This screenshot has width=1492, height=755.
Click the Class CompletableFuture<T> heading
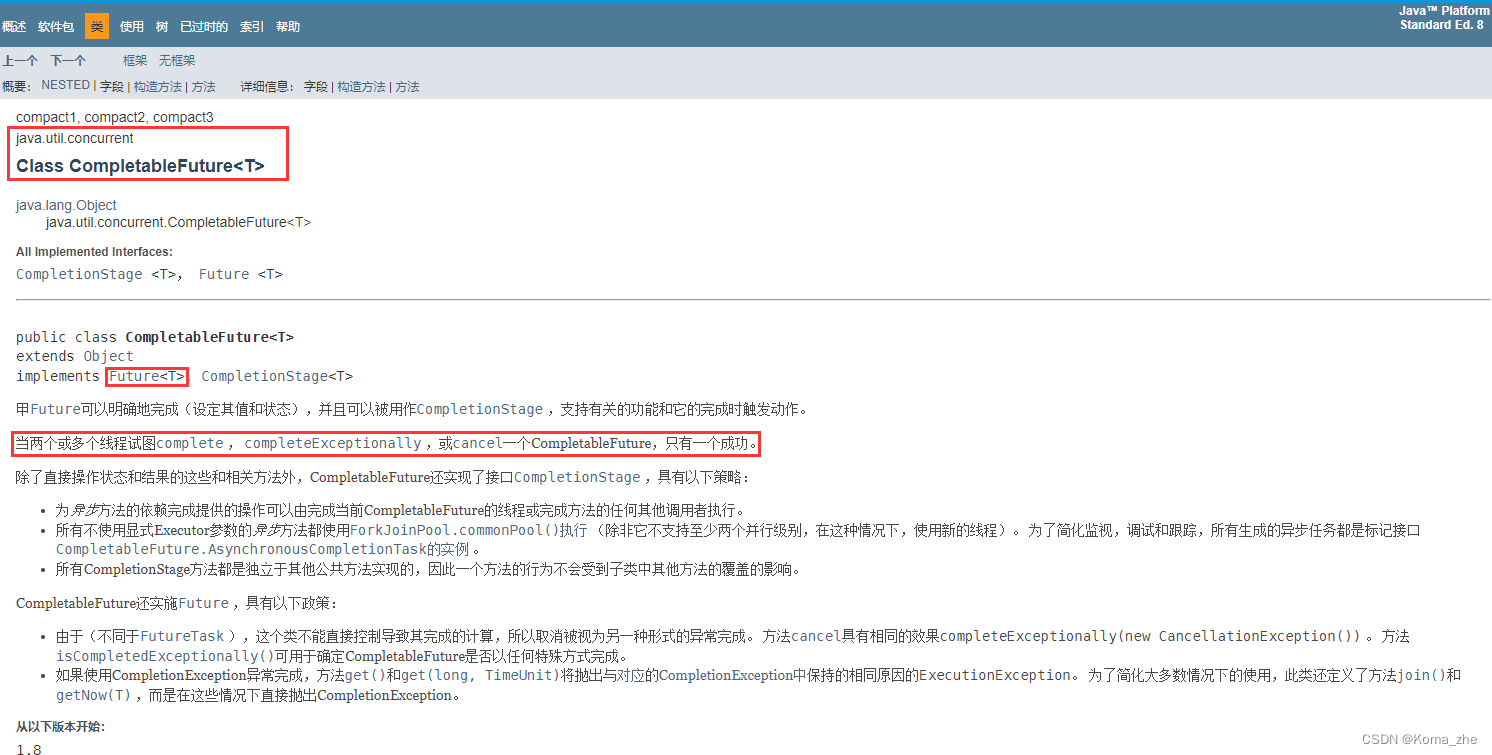coord(140,166)
